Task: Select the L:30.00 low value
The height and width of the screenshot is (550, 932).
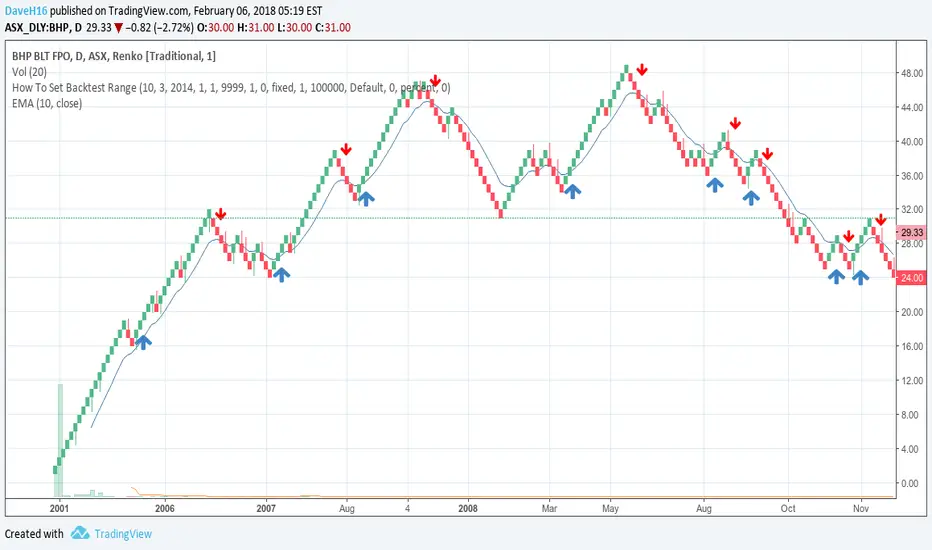Action: click(x=295, y=27)
